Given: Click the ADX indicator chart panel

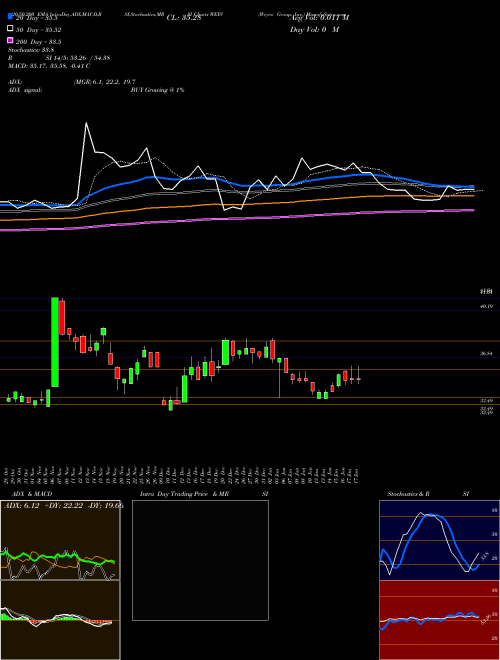Looking at the screenshot, I should pos(60,540).
